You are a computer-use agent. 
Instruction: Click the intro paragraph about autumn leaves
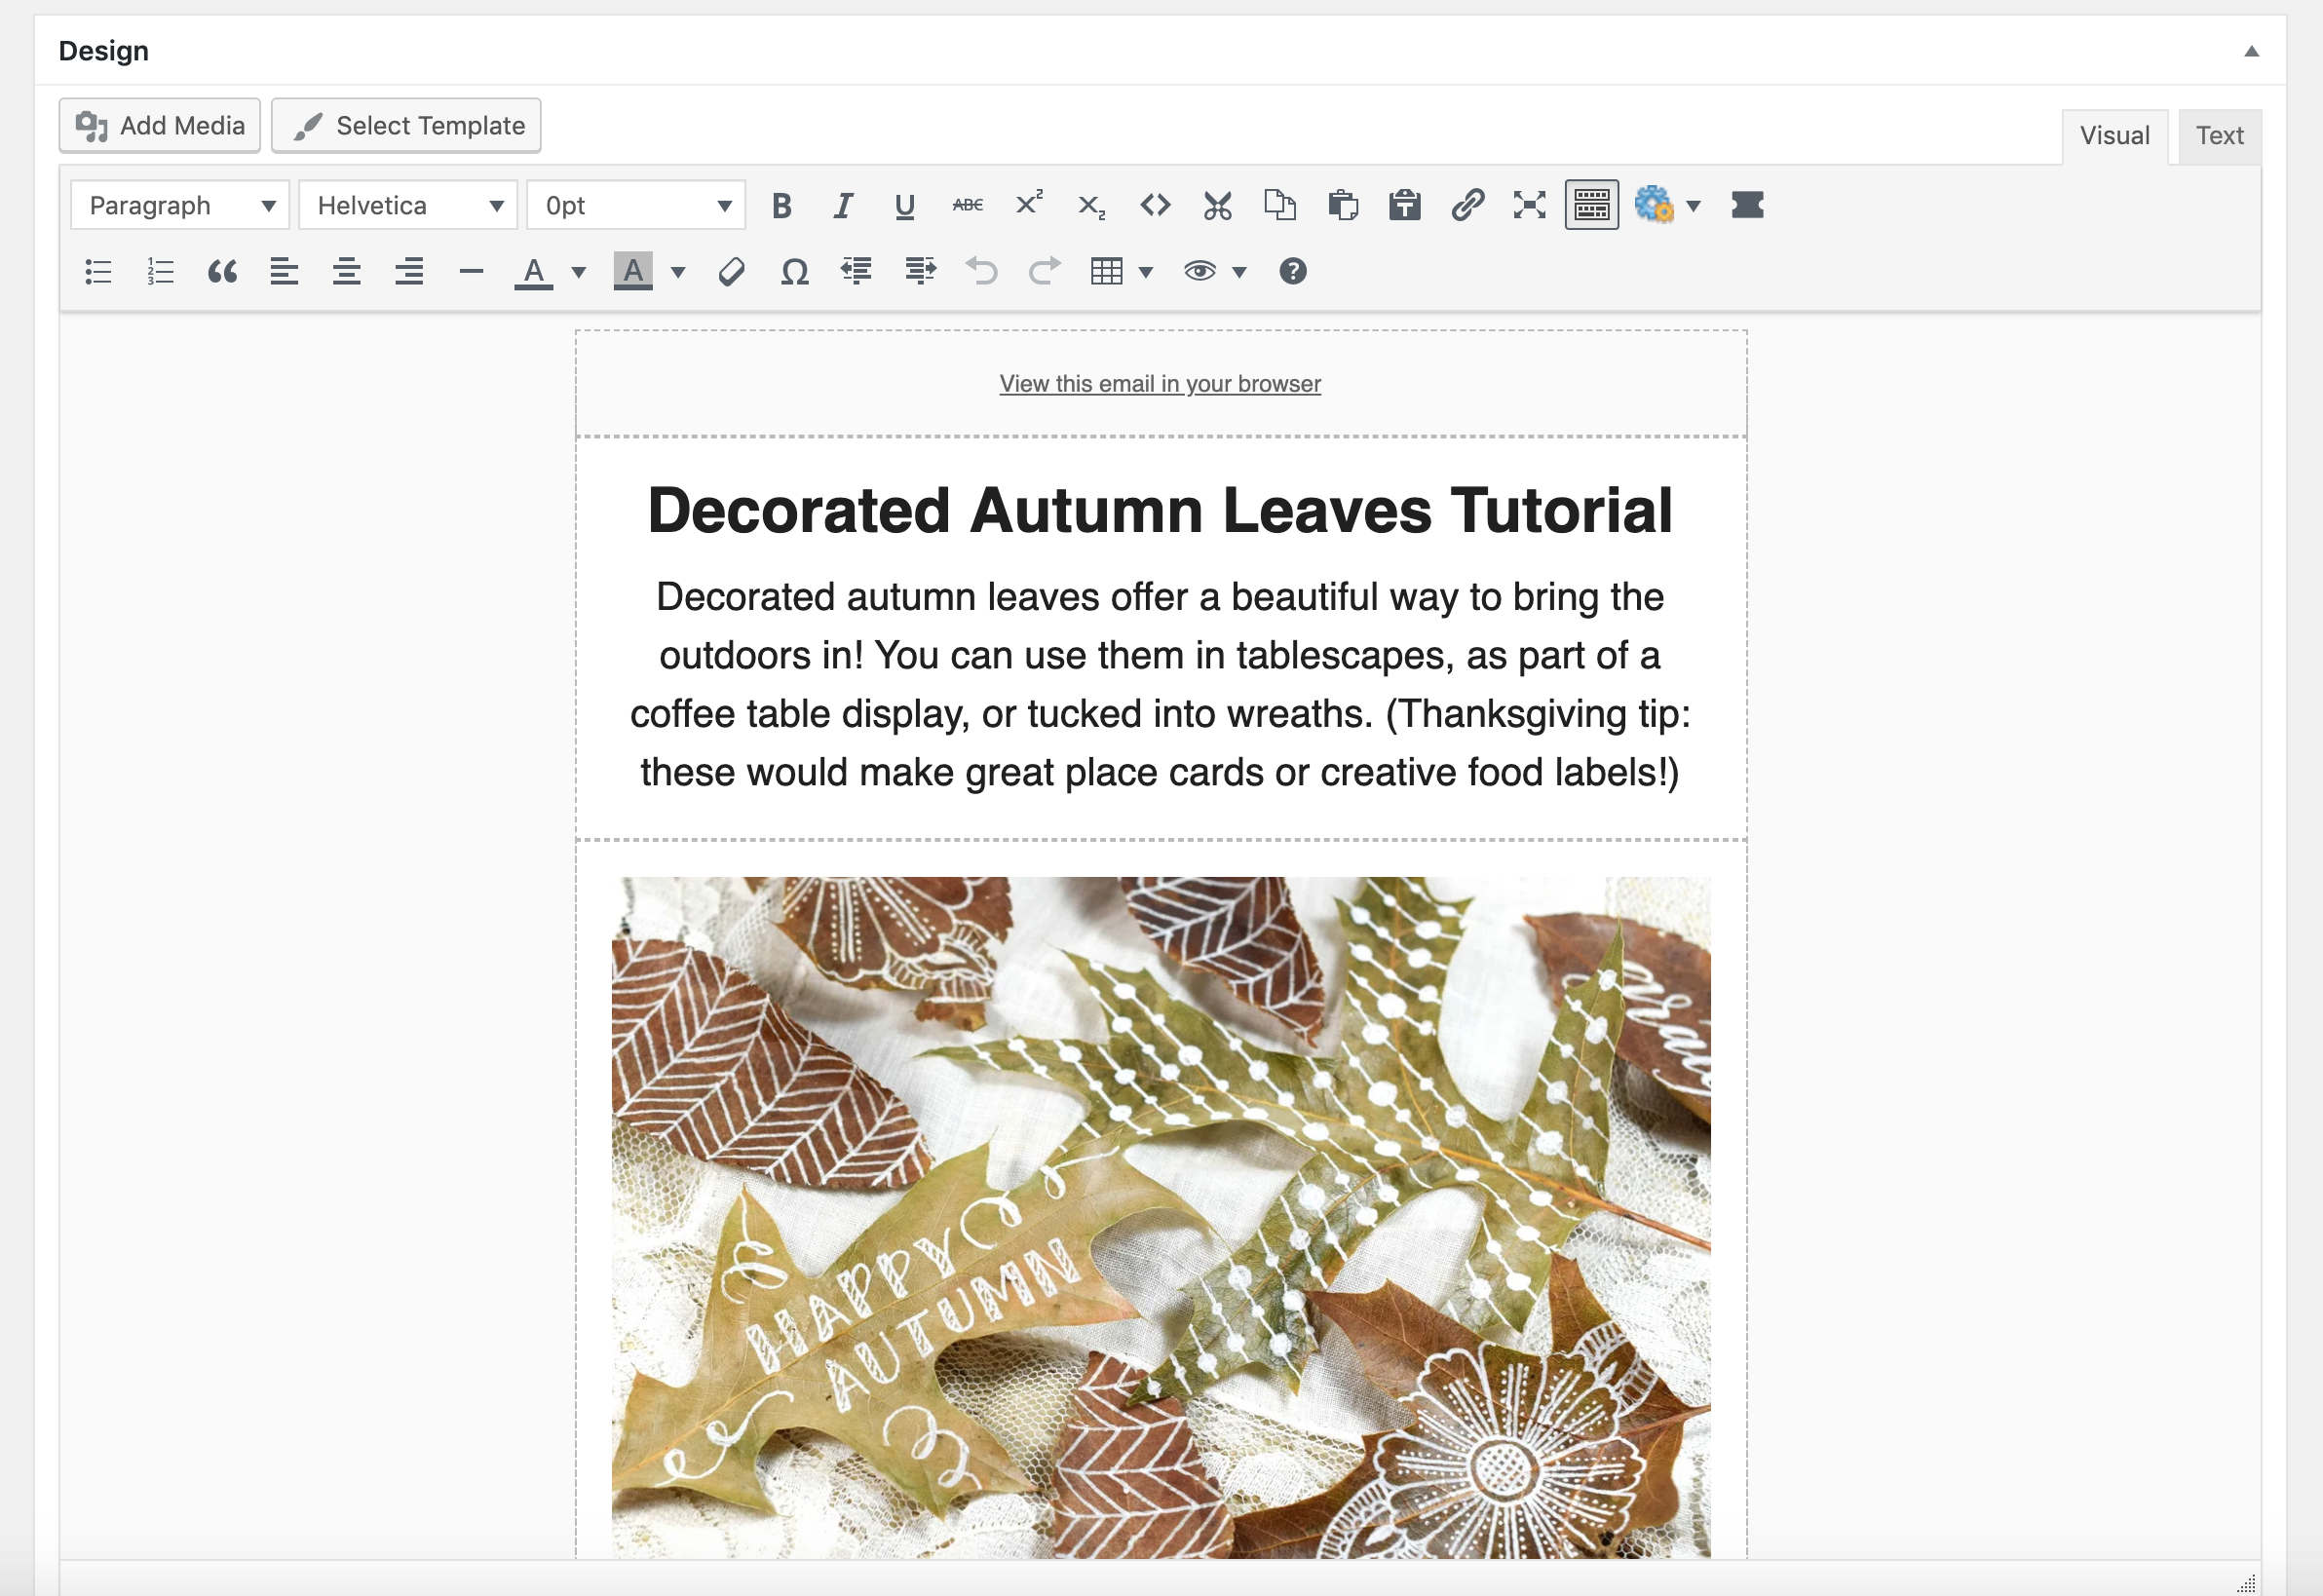pyautogui.click(x=1160, y=685)
